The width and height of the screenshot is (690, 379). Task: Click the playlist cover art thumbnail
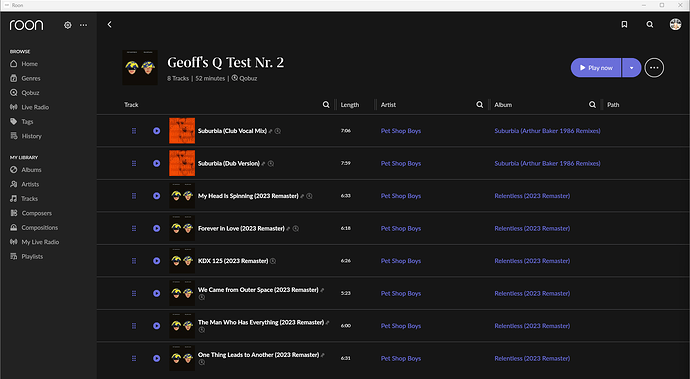pos(140,67)
